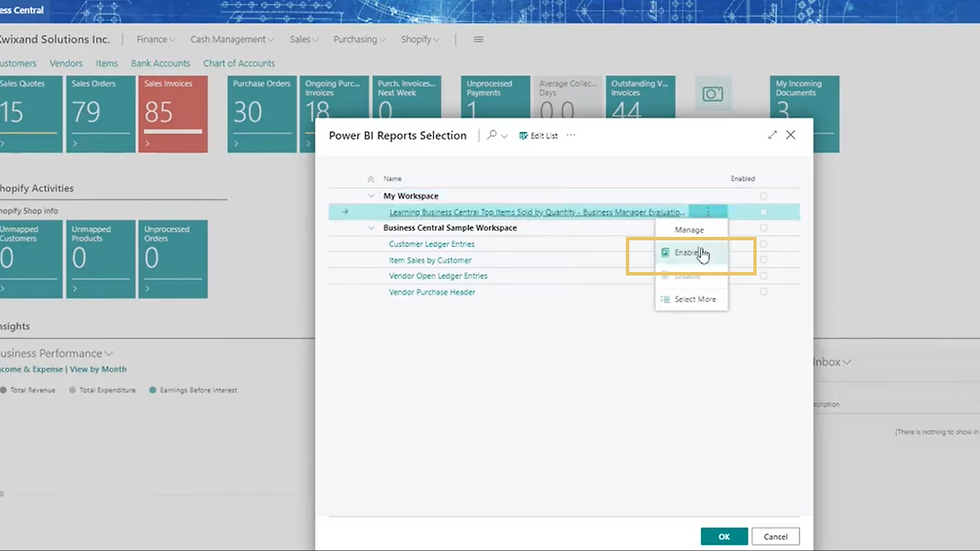Open the Finance dropdown menu
The height and width of the screenshot is (551, 980).
(156, 39)
